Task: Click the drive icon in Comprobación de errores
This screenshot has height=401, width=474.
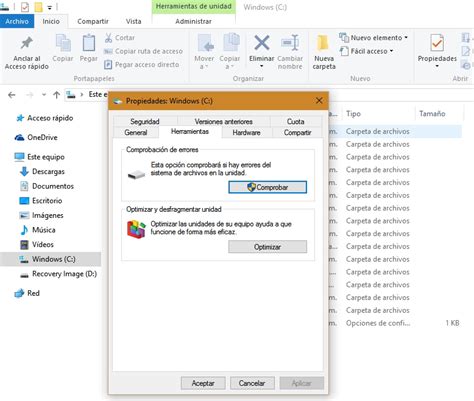Action: pyautogui.click(x=136, y=174)
